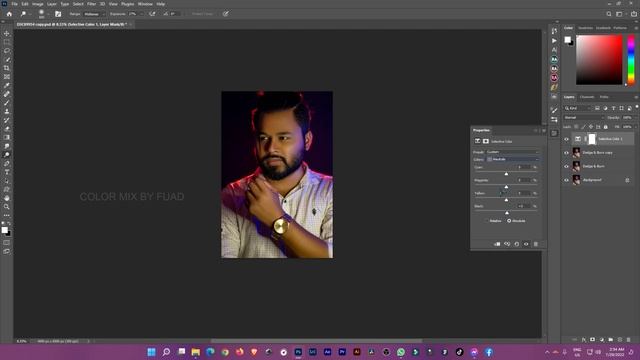Image resolution: width=640 pixels, height=360 pixels.
Task: Open the Window menu
Action: [x=145, y=4]
